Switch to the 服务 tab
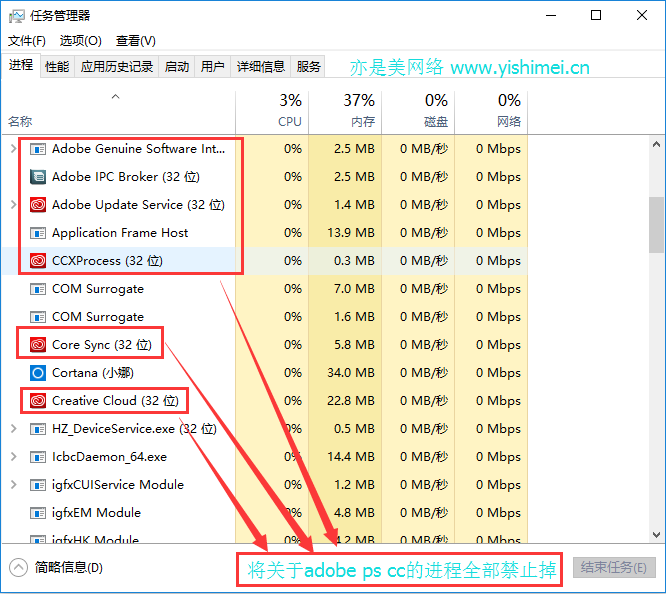The image size is (666, 594). (x=308, y=67)
